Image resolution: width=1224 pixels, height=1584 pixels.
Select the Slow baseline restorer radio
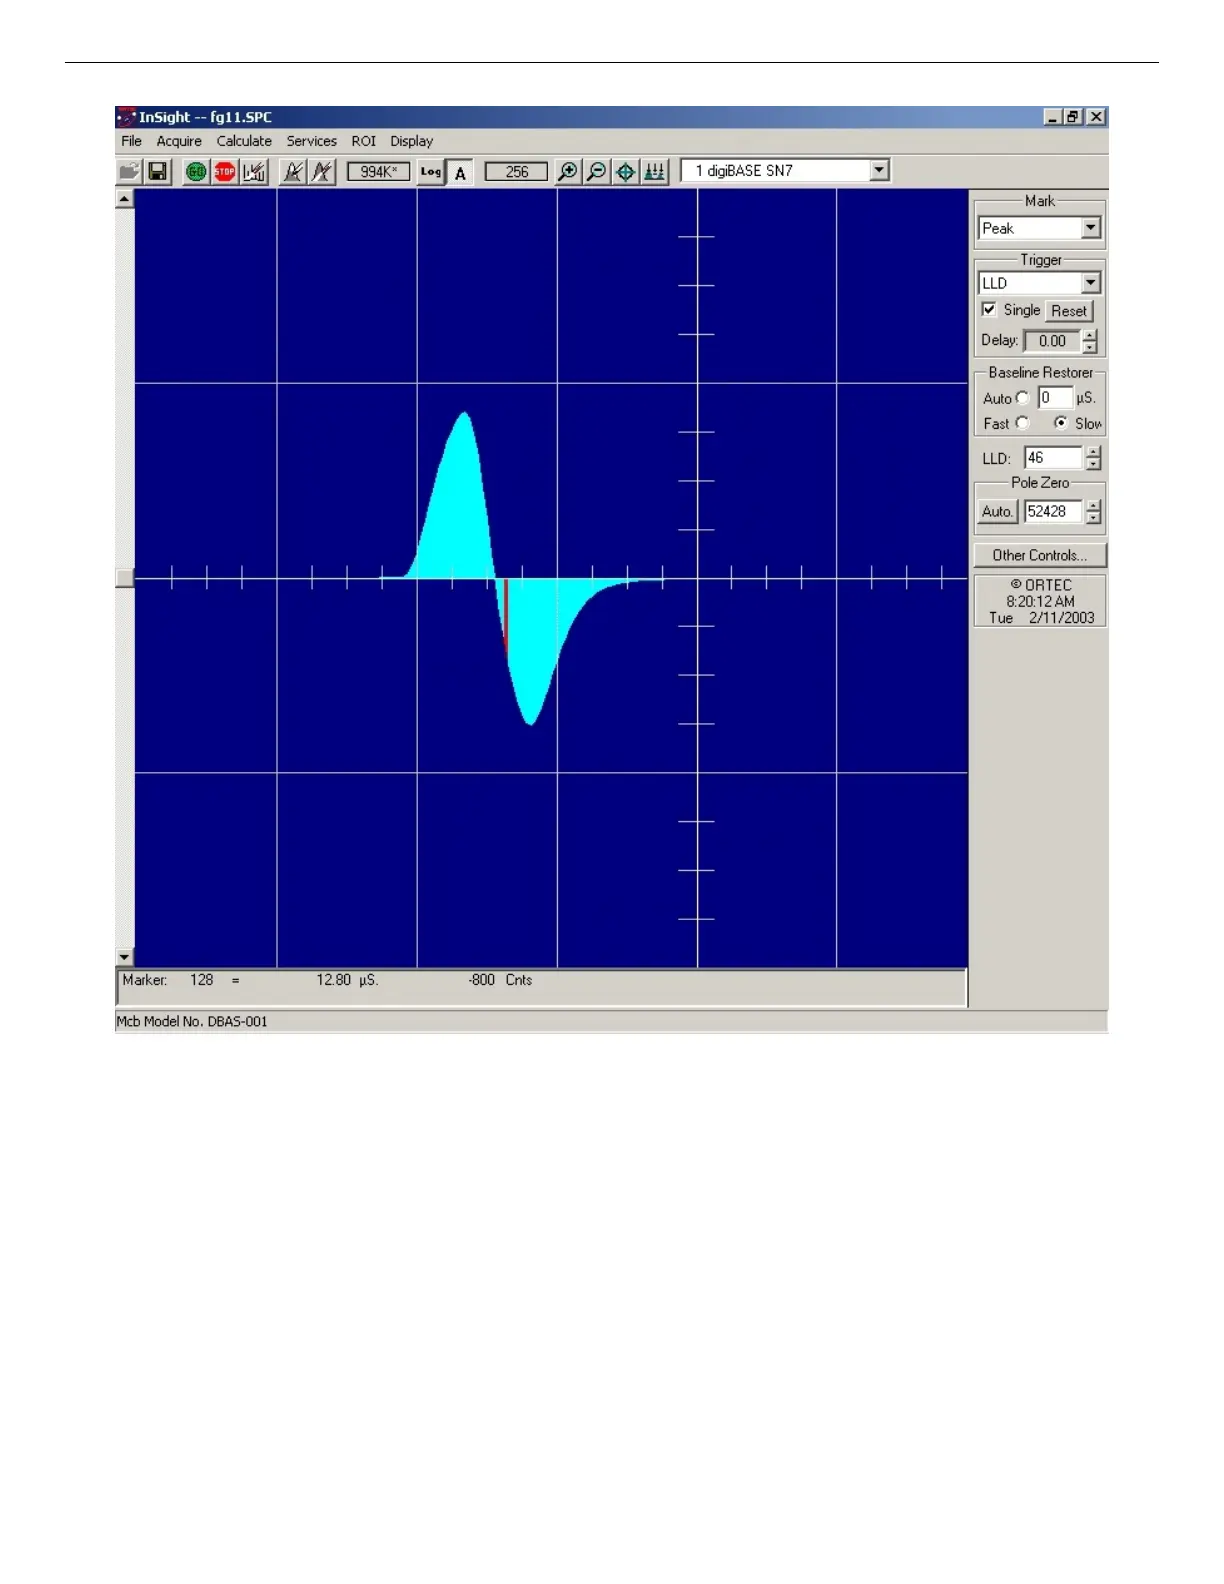(x=1060, y=423)
